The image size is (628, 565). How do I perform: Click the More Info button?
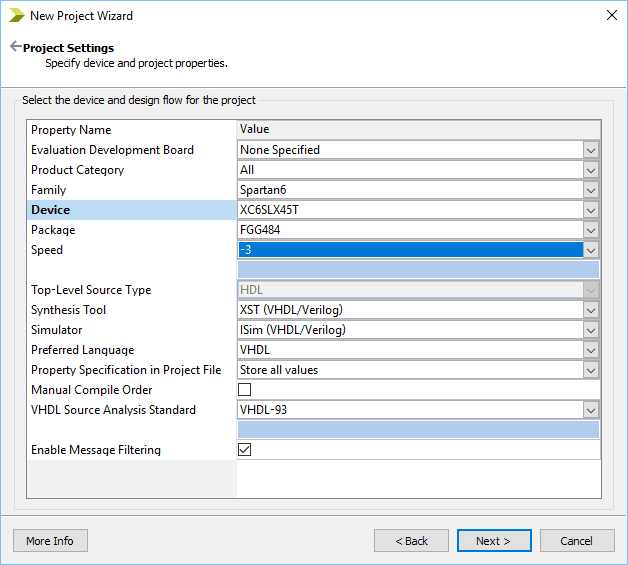coord(50,541)
